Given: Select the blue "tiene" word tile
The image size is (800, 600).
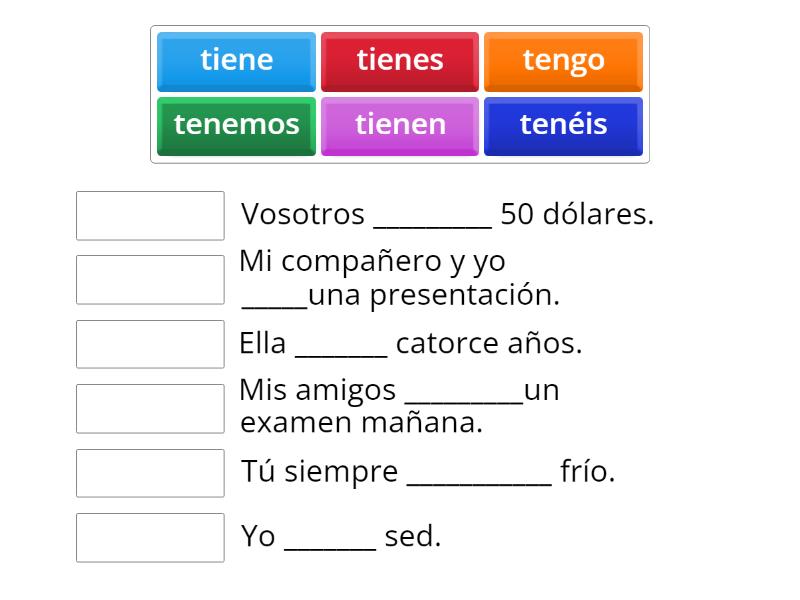Looking at the screenshot, I should coord(236,60).
